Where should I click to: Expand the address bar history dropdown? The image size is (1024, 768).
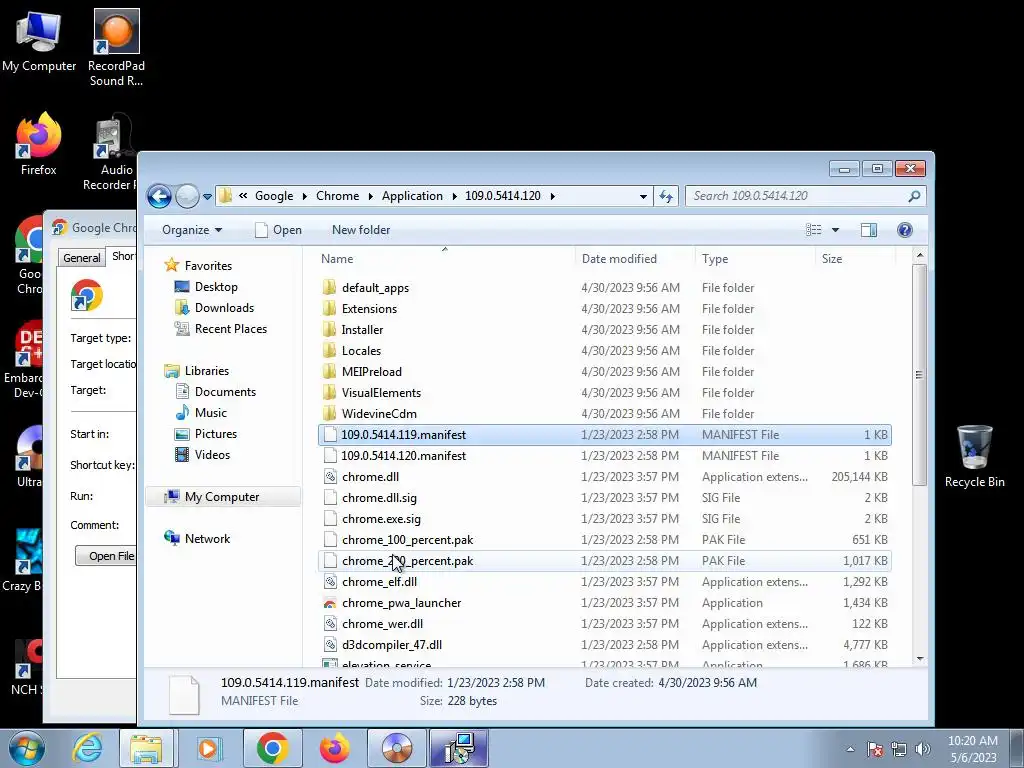pos(643,197)
